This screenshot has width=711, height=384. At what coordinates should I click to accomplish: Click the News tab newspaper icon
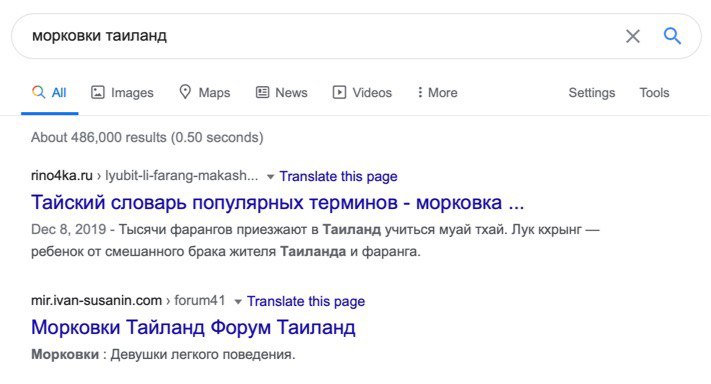pos(262,92)
